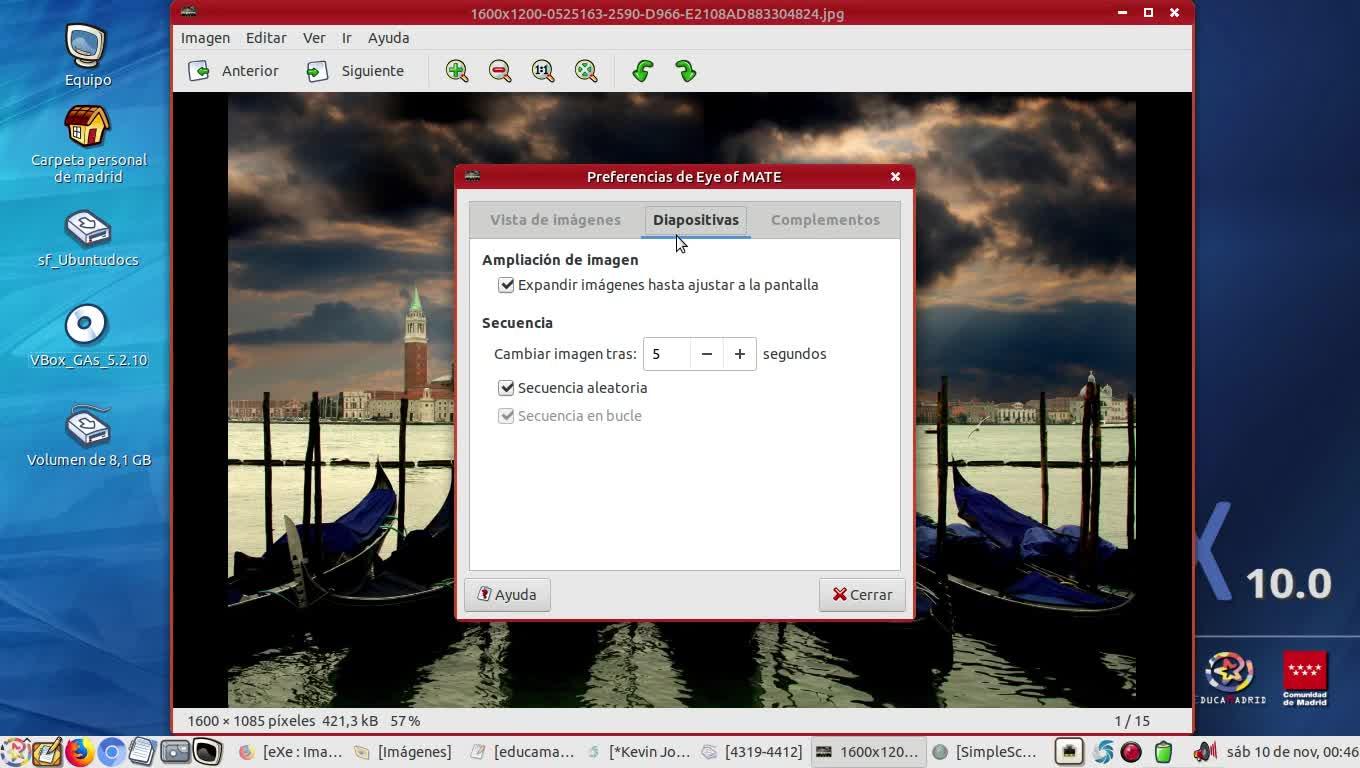Click the best fit zoom icon

(586, 71)
